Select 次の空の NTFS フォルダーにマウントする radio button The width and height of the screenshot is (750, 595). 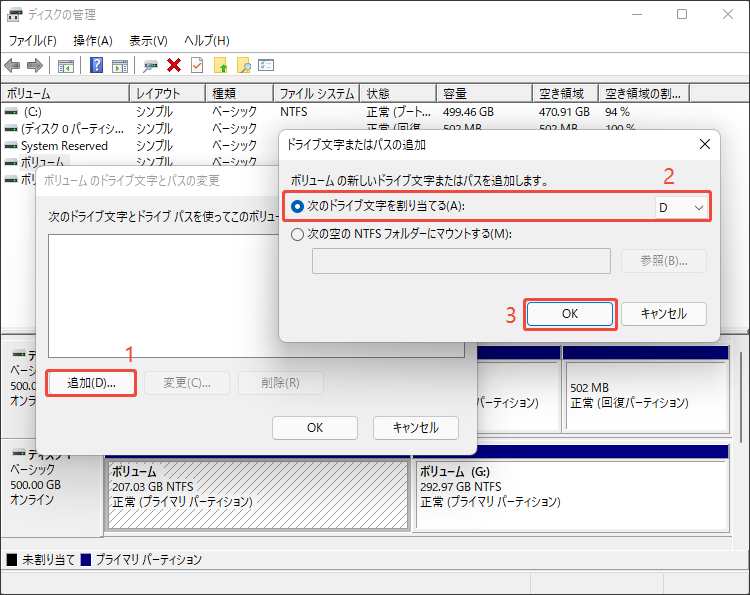click(297, 234)
